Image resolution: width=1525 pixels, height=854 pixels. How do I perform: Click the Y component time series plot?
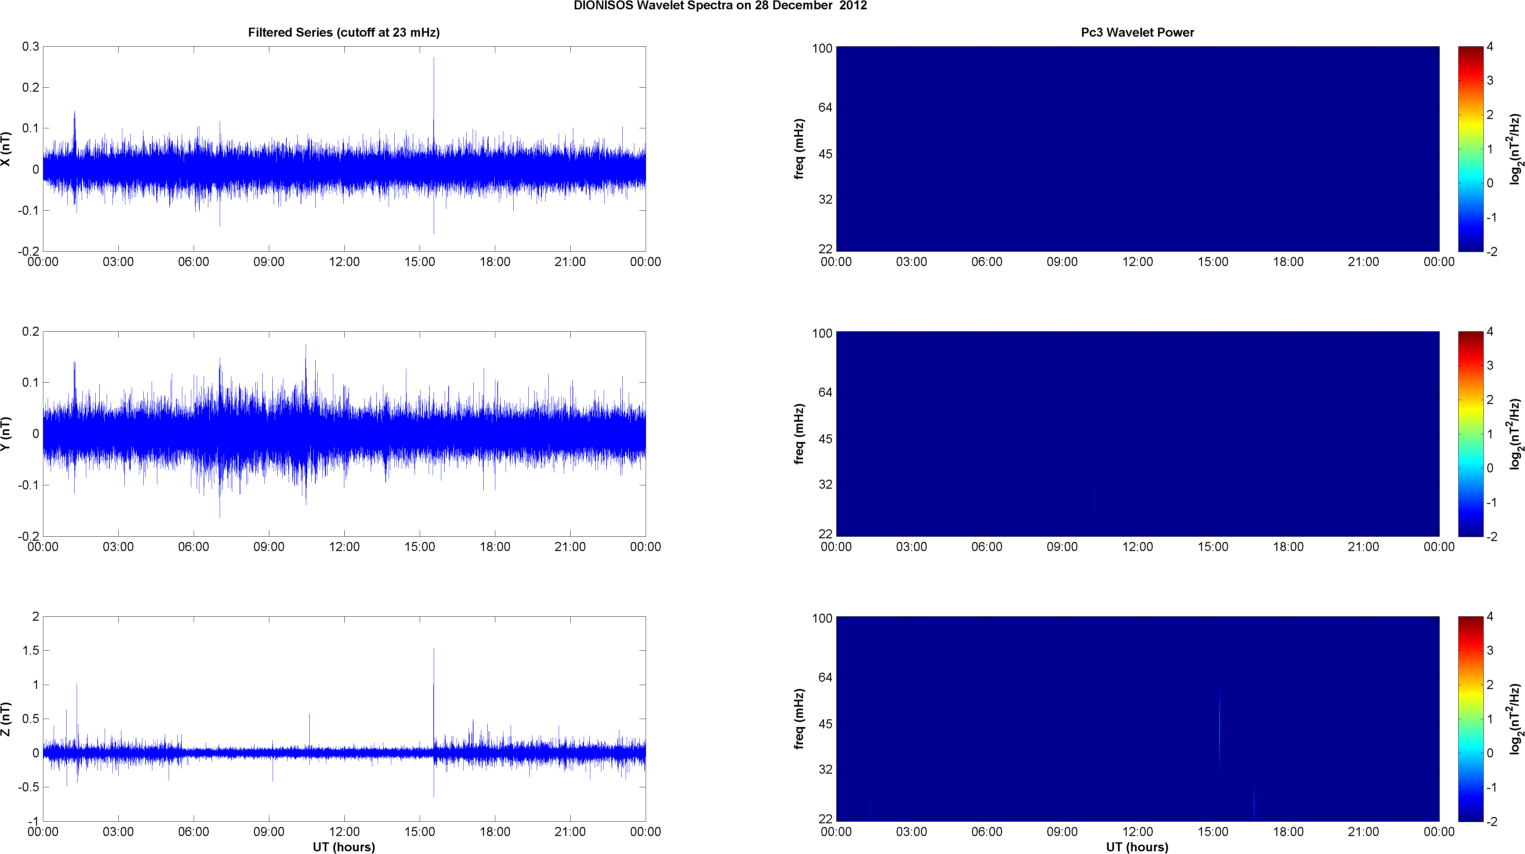coord(344,434)
